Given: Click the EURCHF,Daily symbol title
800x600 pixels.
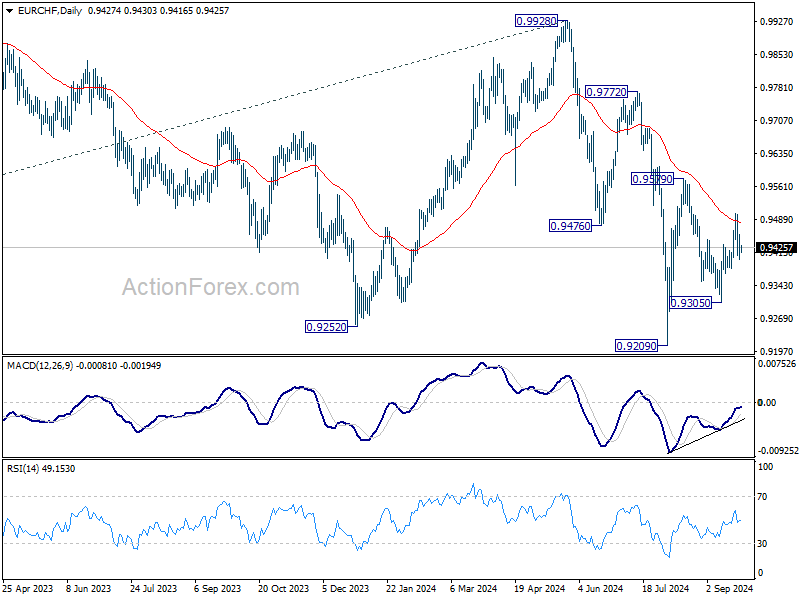Looking at the screenshot, I should point(49,11).
